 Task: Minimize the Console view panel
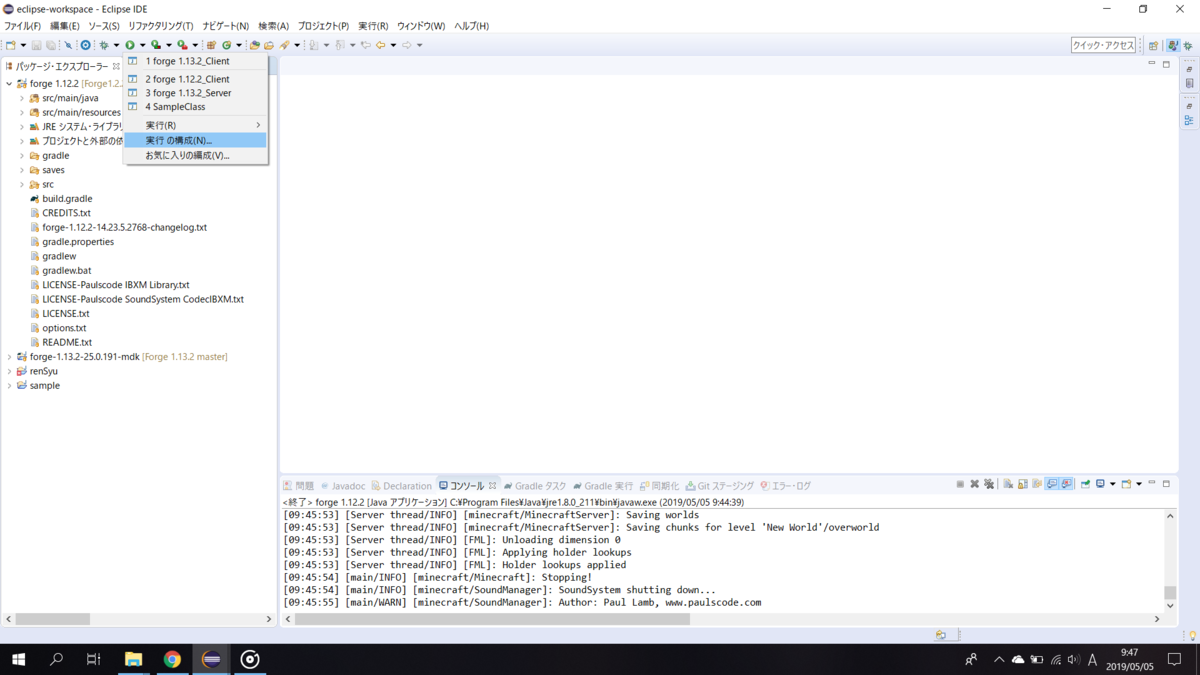pyautogui.click(x=1152, y=483)
